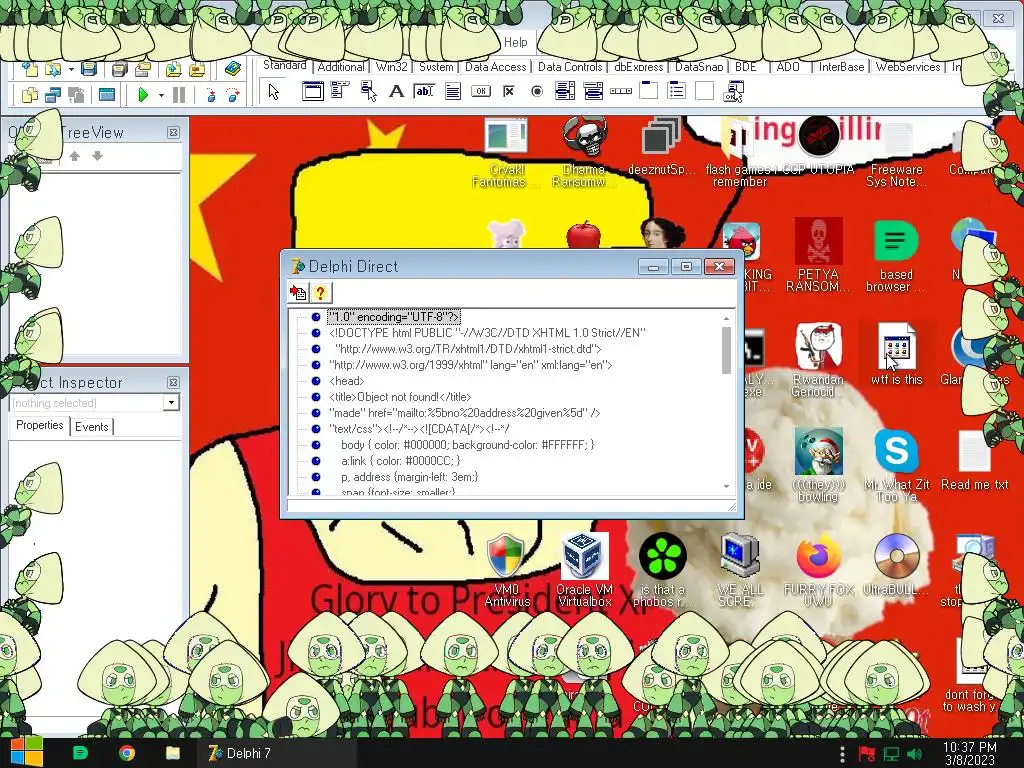Image resolution: width=1024 pixels, height=768 pixels.
Task: Select the '<!DOCTYPE html PUBLIC' row
Action: [x=487, y=333]
